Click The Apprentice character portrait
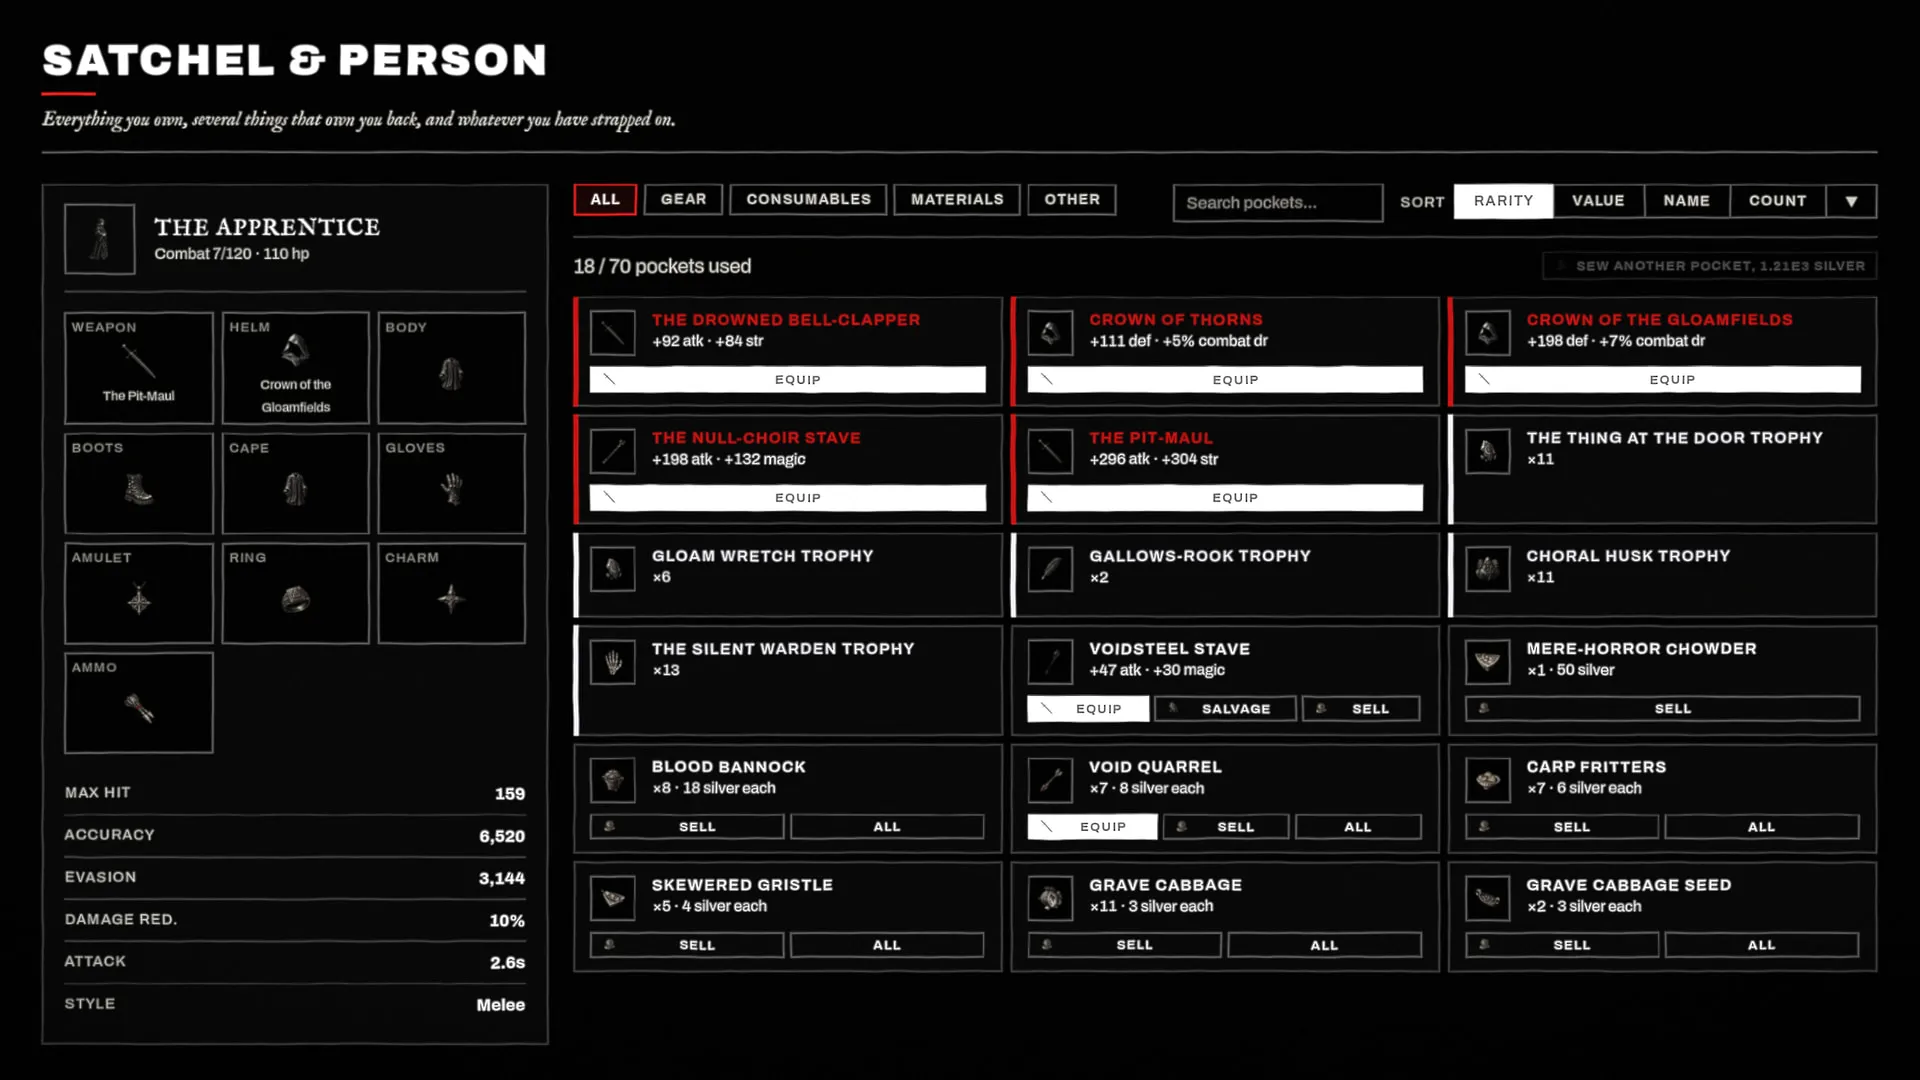 [100, 239]
